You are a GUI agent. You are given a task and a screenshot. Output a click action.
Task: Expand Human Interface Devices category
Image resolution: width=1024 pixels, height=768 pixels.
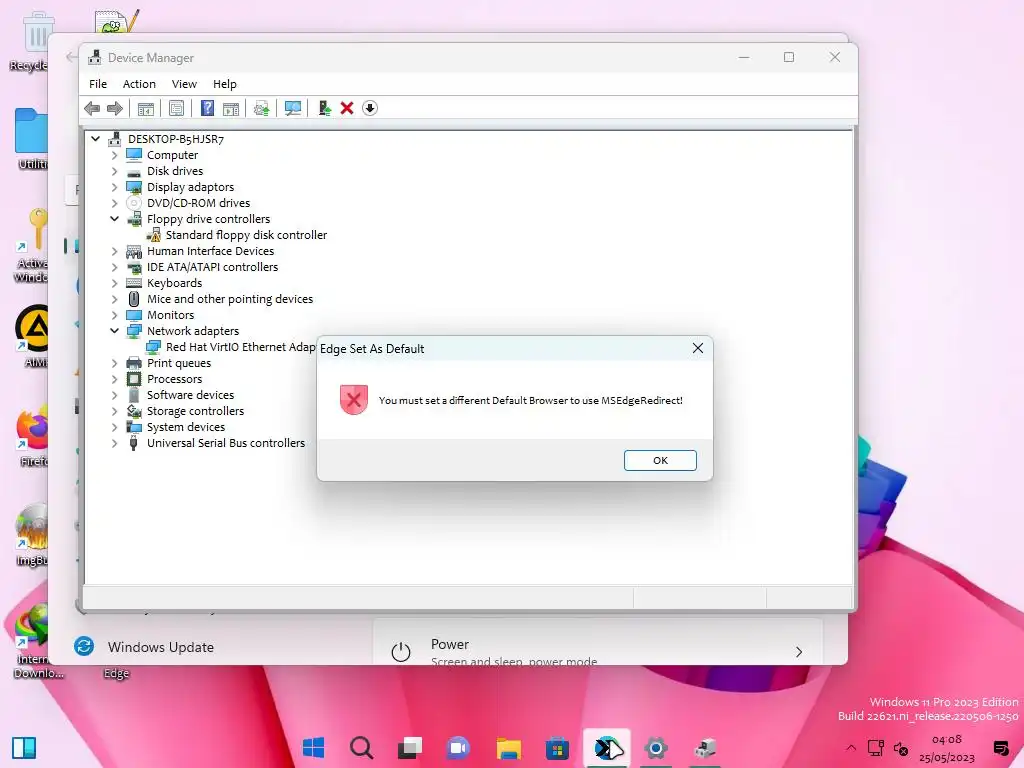coord(115,251)
